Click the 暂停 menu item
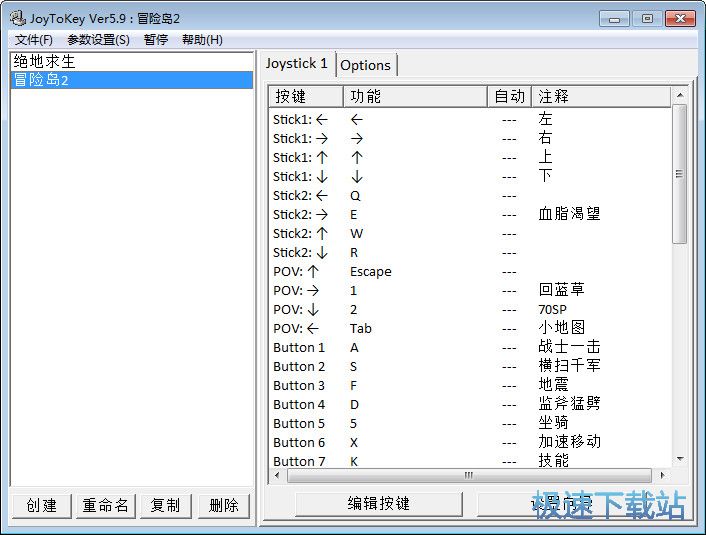 point(156,40)
